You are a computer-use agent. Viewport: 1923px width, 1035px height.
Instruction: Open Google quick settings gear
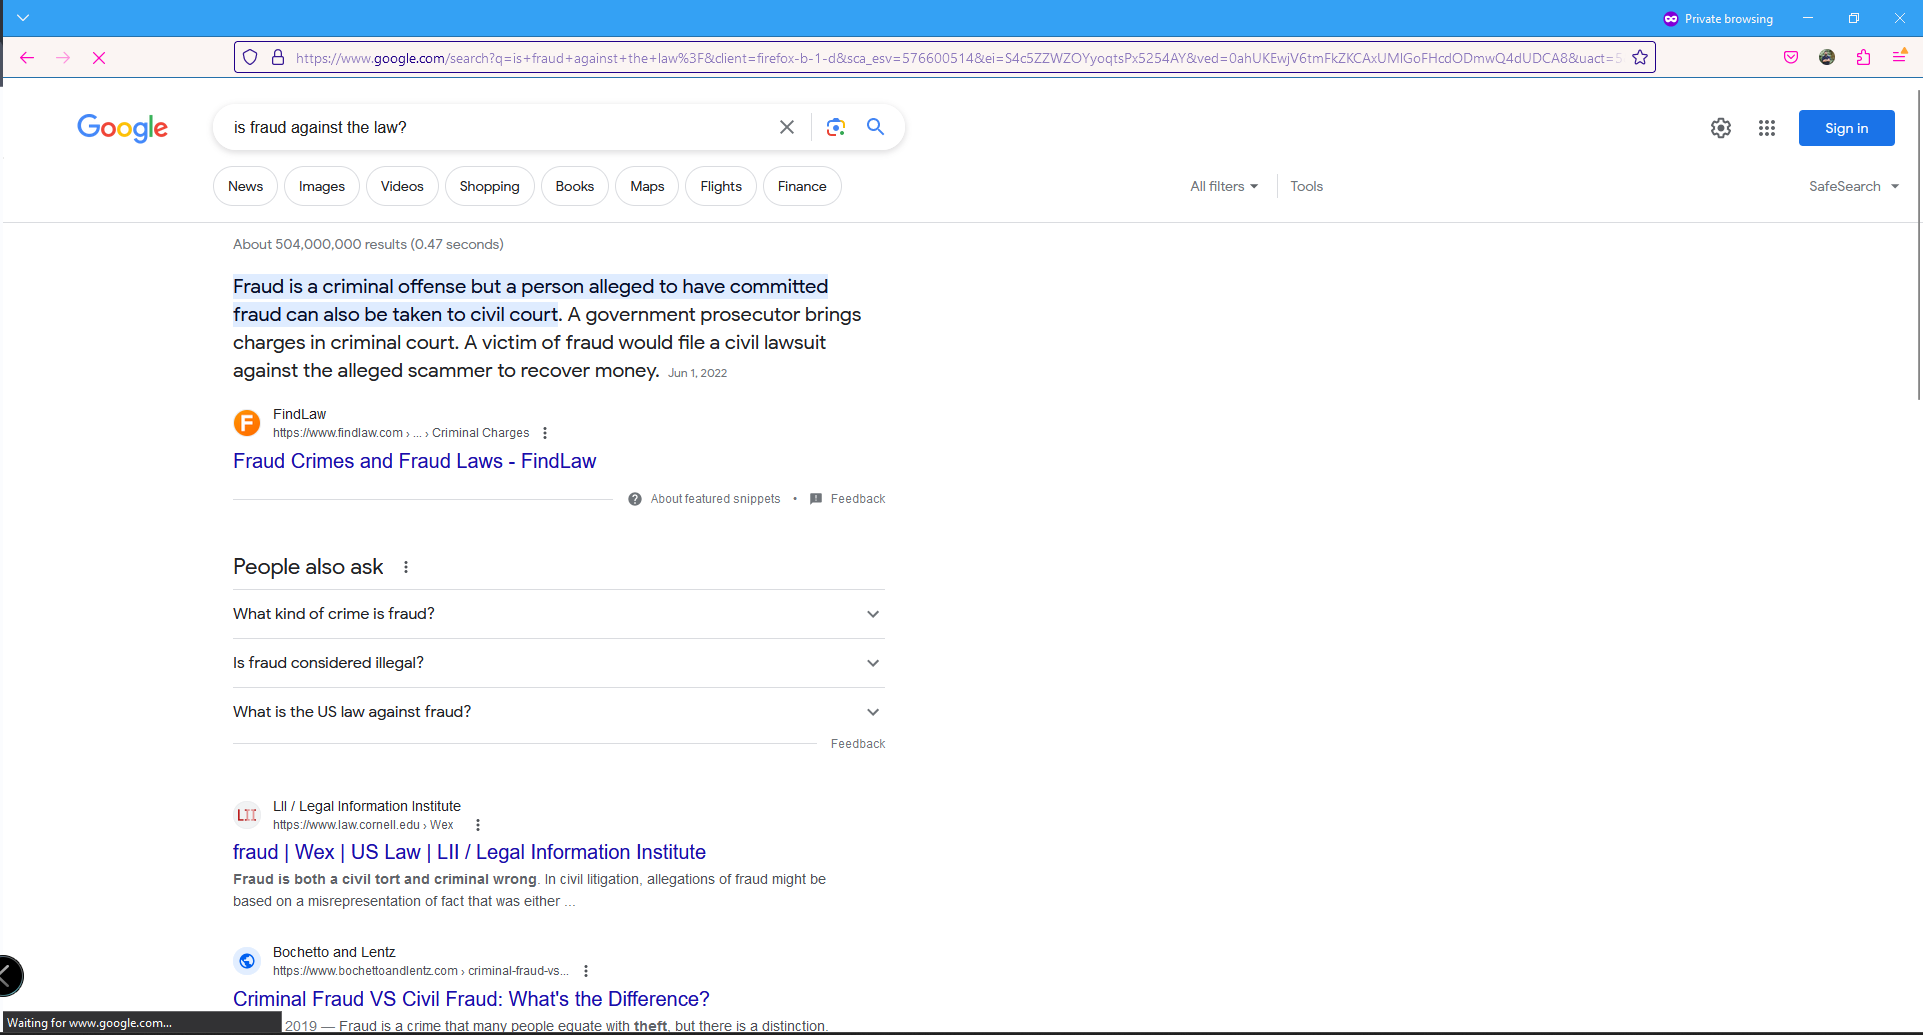(1721, 128)
